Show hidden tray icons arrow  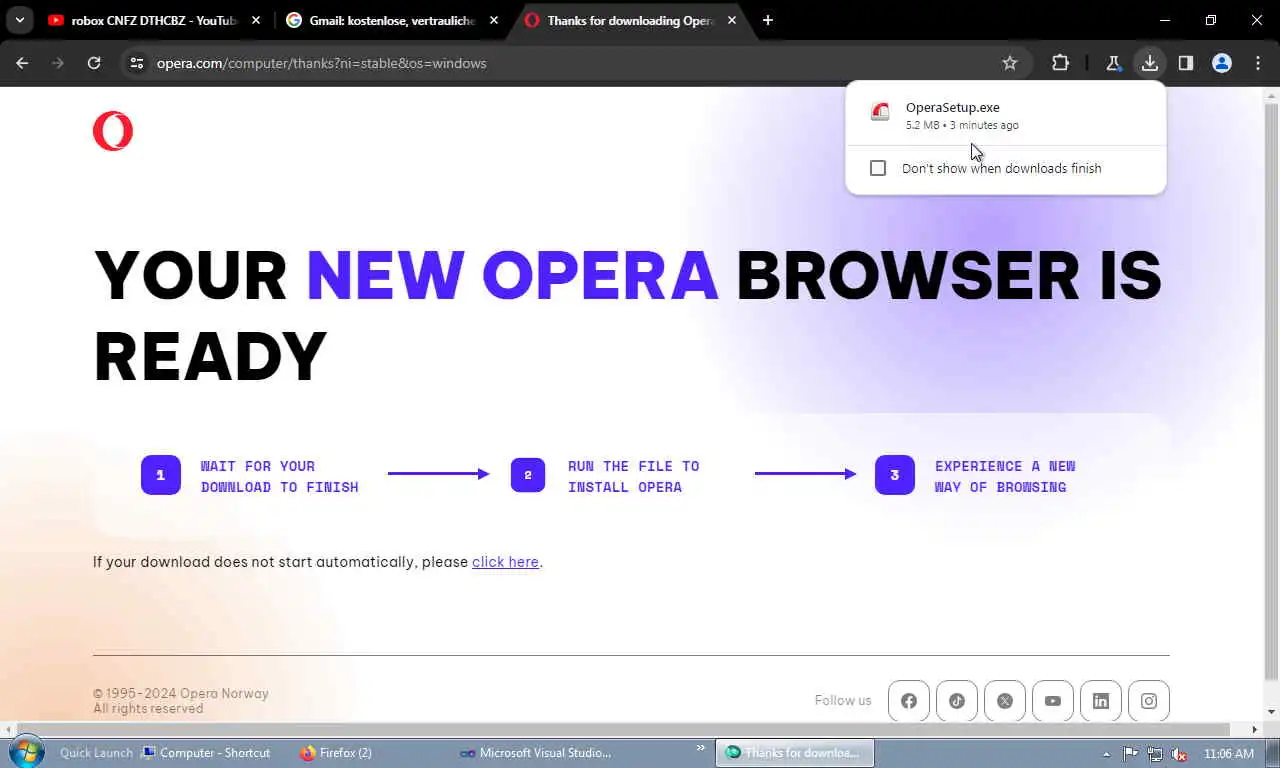1106,754
